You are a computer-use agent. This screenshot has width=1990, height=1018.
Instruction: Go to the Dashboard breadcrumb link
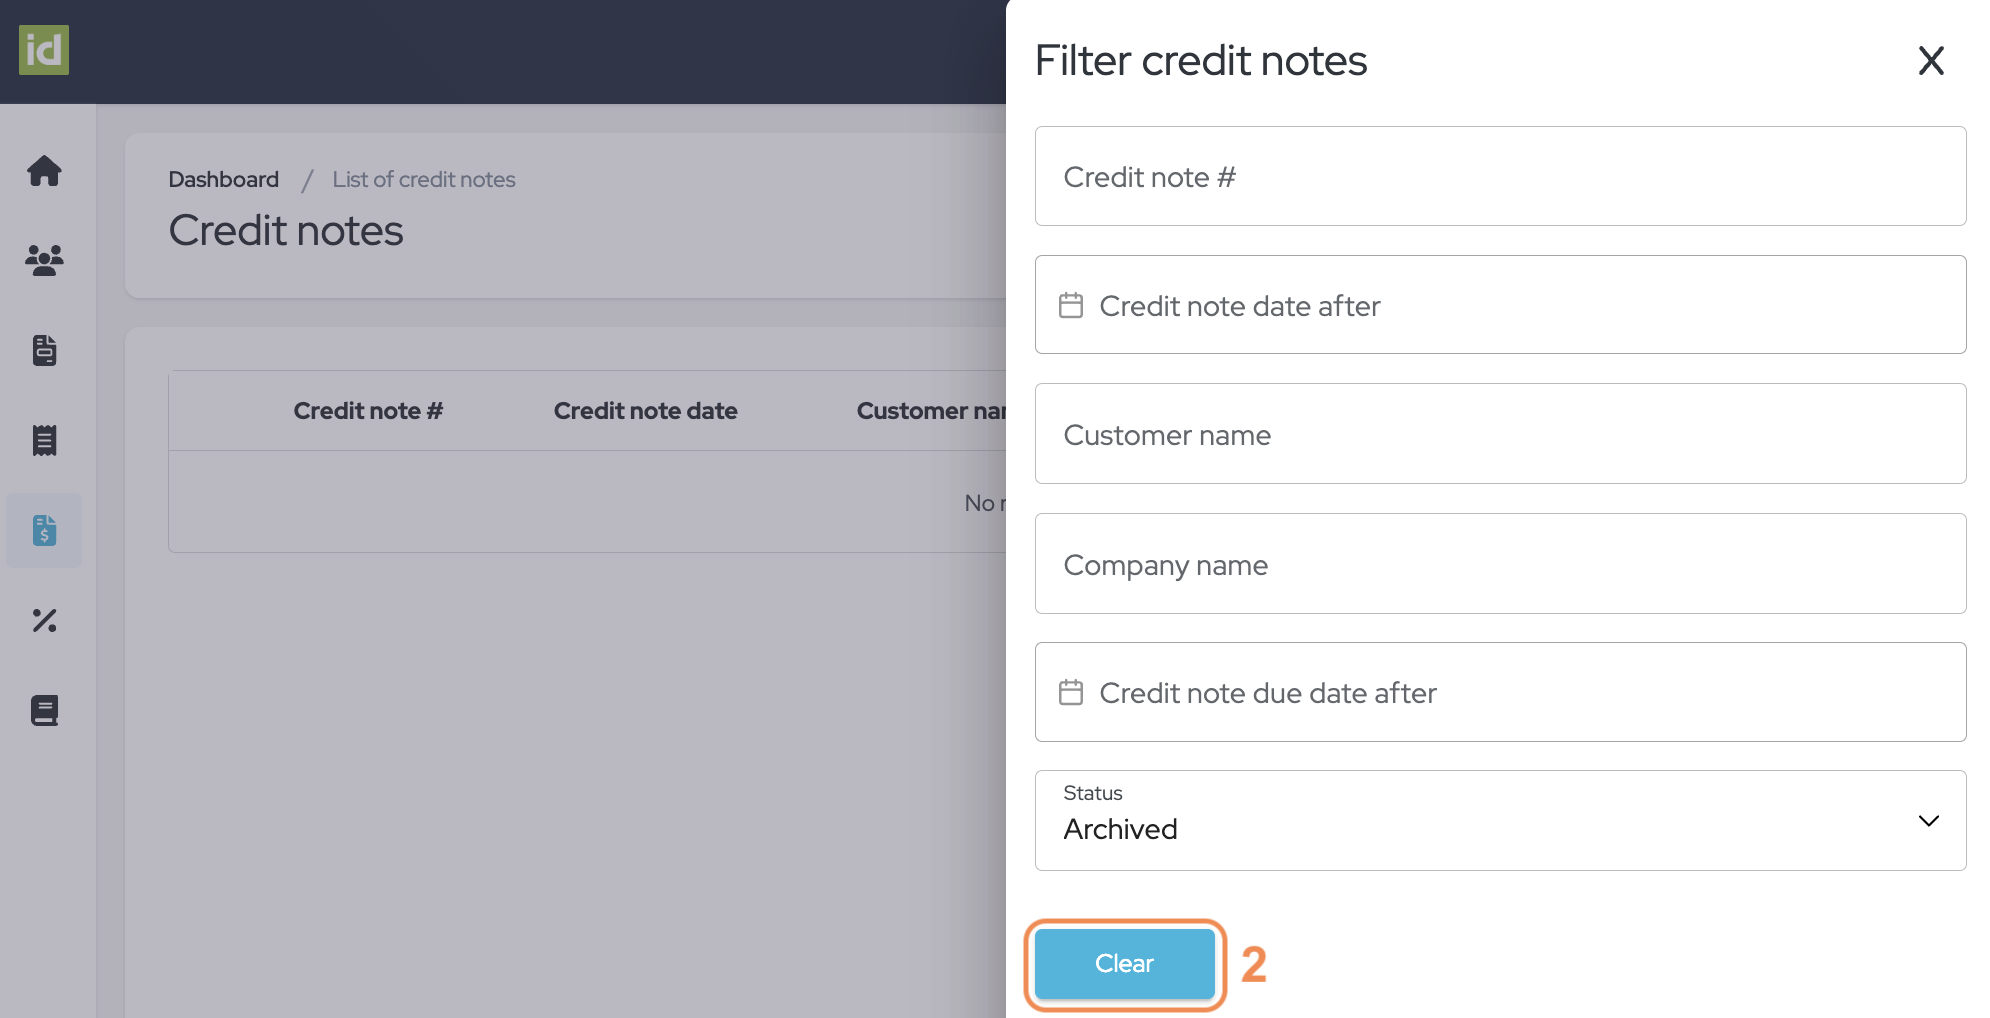(x=223, y=180)
